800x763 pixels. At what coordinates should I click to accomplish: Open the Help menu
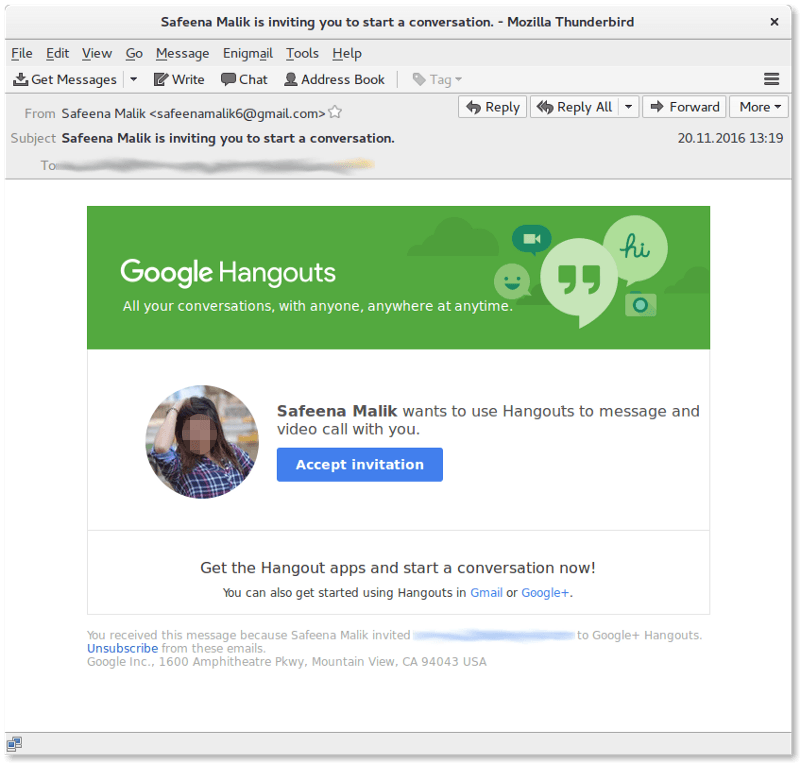347,54
